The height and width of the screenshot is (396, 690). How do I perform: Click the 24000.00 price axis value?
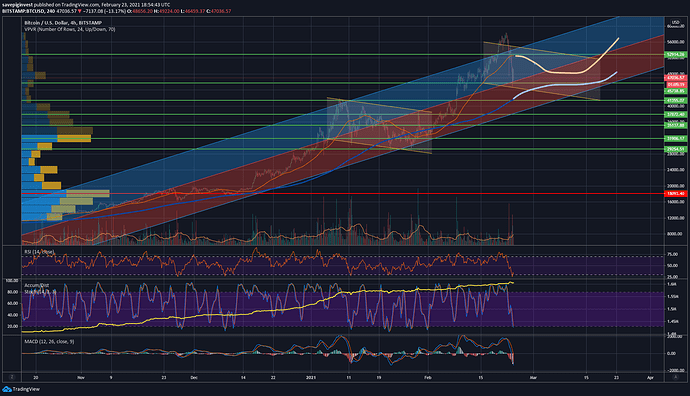pyautogui.click(x=676, y=170)
